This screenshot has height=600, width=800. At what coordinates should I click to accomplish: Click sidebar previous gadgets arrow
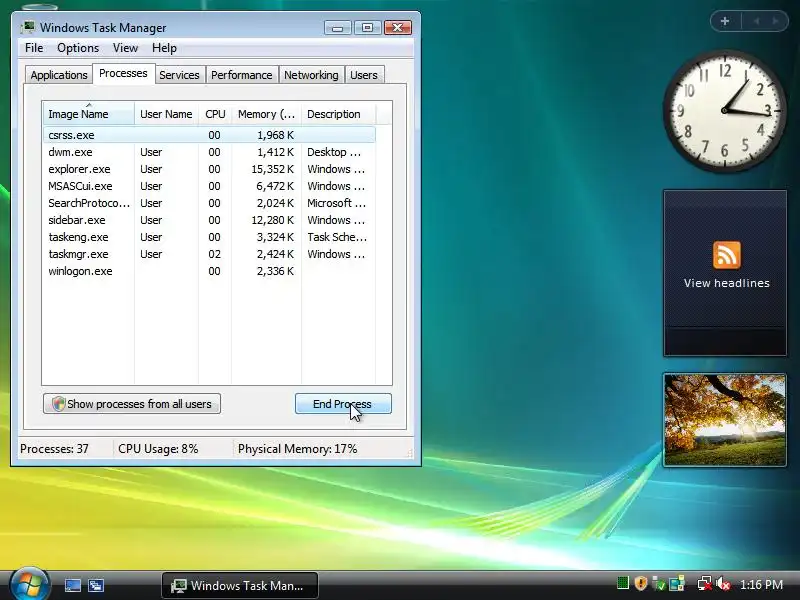click(x=756, y=21)
